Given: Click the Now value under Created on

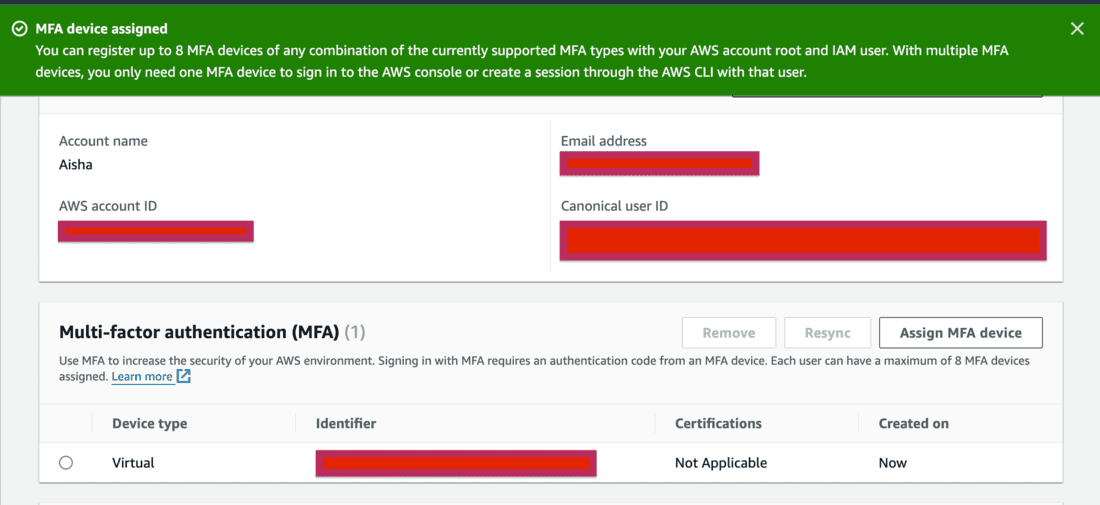Looking at the screenshot, I should point(893,463).
